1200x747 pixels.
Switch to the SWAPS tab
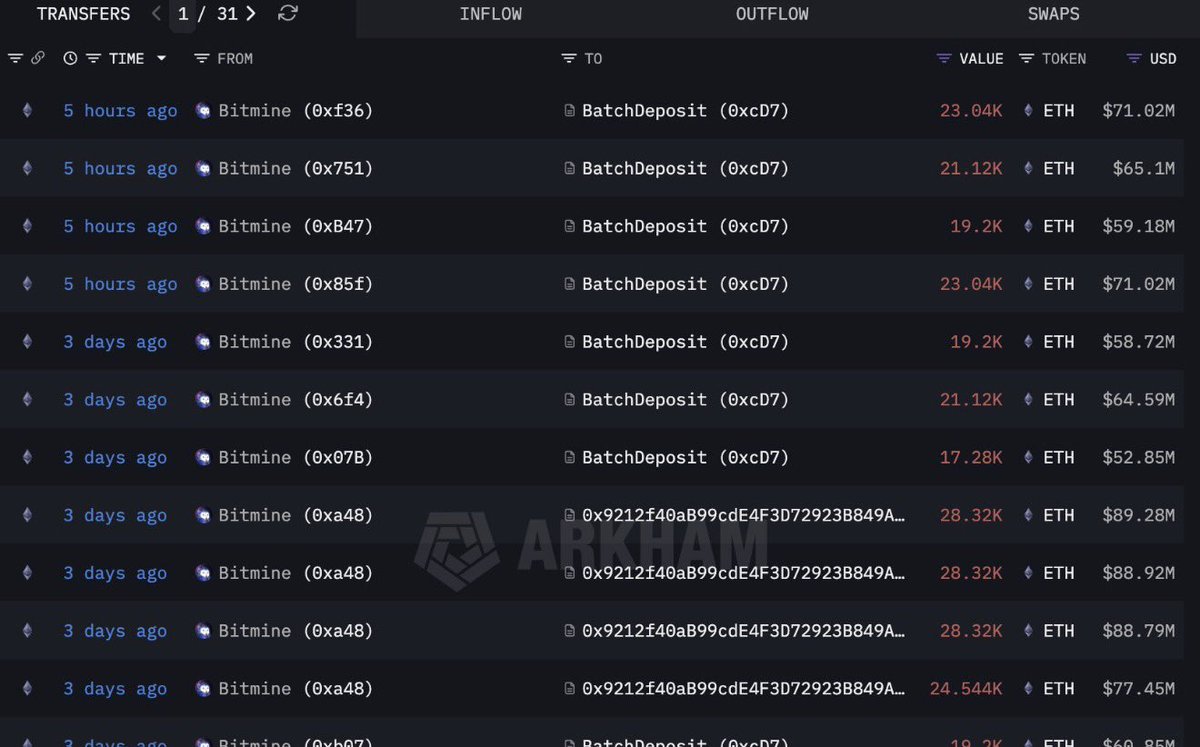pos(1053,15)
